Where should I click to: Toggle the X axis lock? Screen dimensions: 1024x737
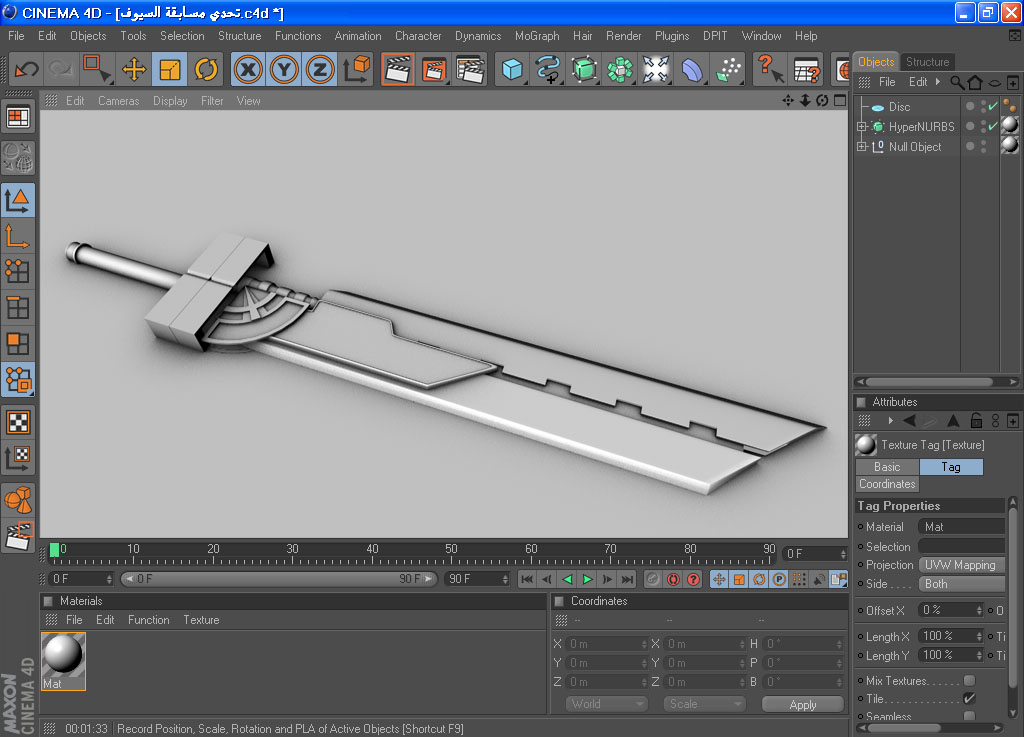(x=248, y=69)
